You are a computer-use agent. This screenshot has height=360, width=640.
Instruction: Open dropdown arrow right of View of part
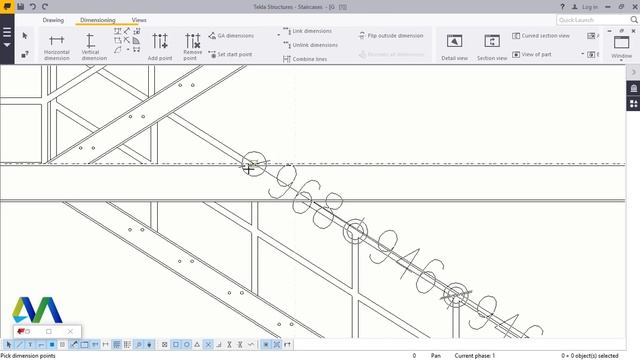pyautogui.click(x=582, y=54)
